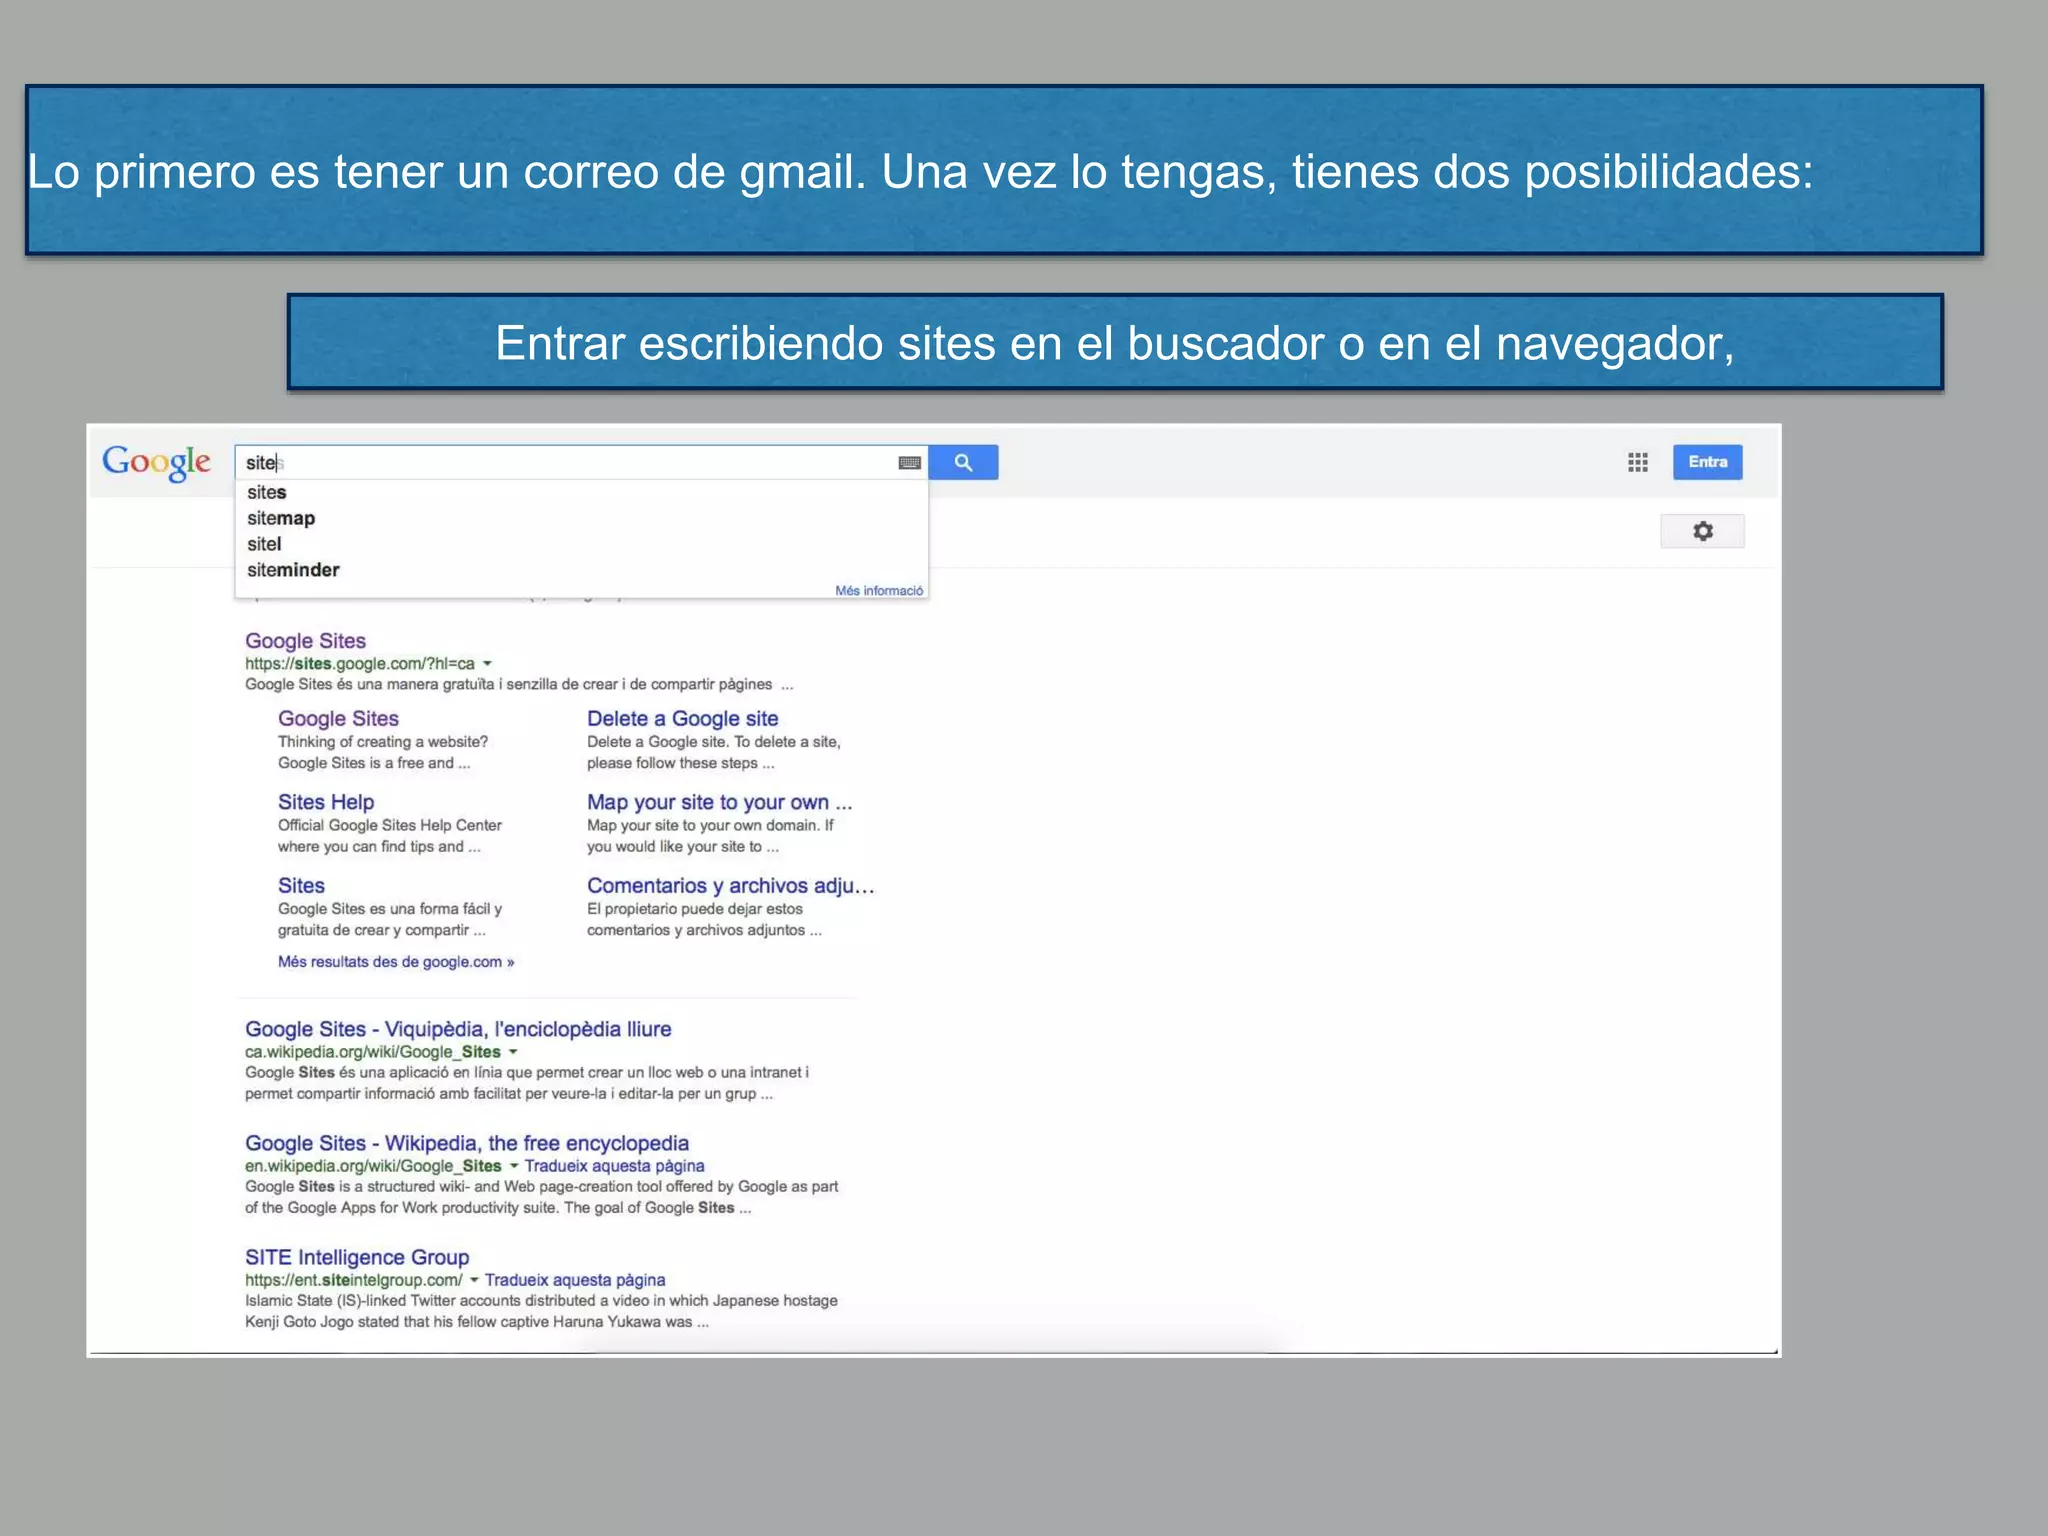Viewport: 2048px width, 1536px height.
Task: Open the 'Google Sites' sitelink about creating a website
Action: click(x=338, y=718)
